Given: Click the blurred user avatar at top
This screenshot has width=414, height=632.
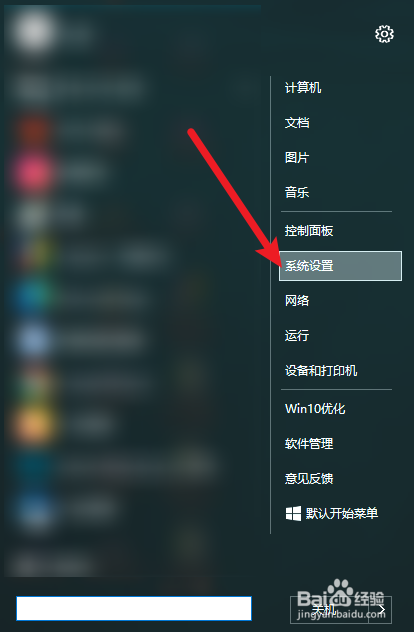Looking at the screenshot, I should click(x=33, y=30).
